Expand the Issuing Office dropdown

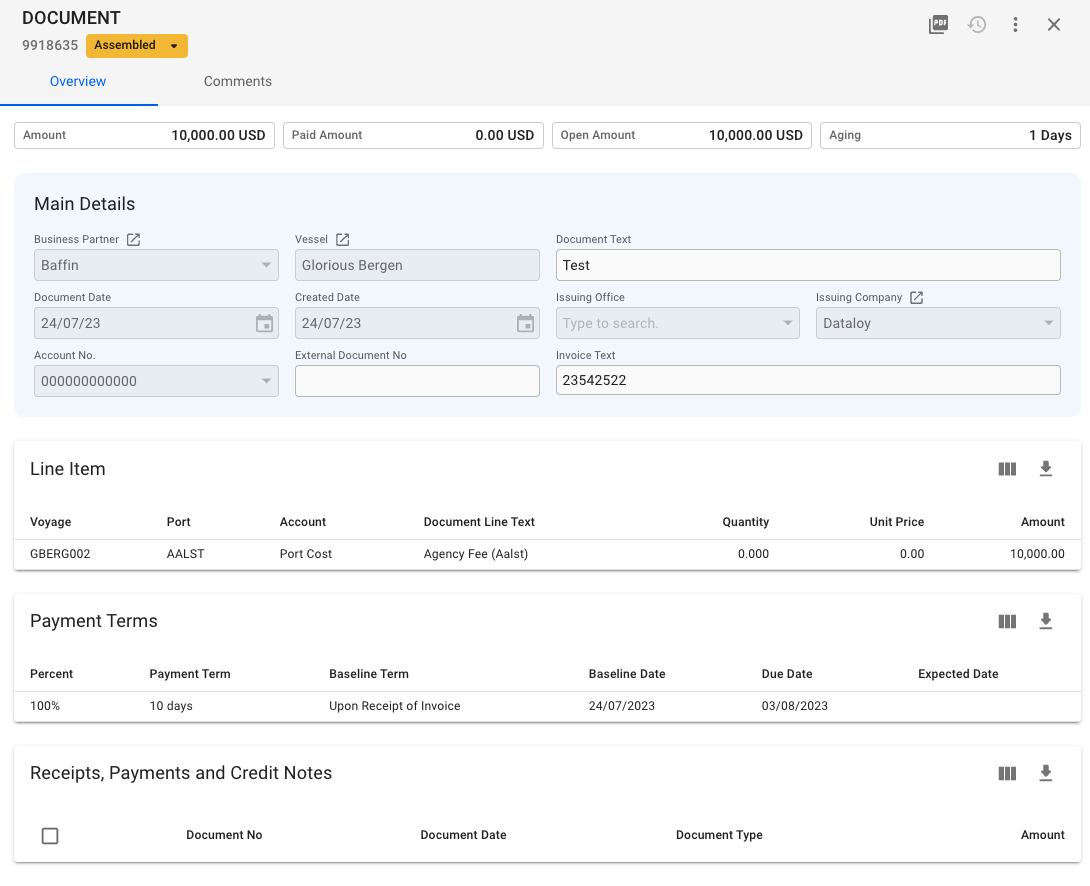pos(787,323)
